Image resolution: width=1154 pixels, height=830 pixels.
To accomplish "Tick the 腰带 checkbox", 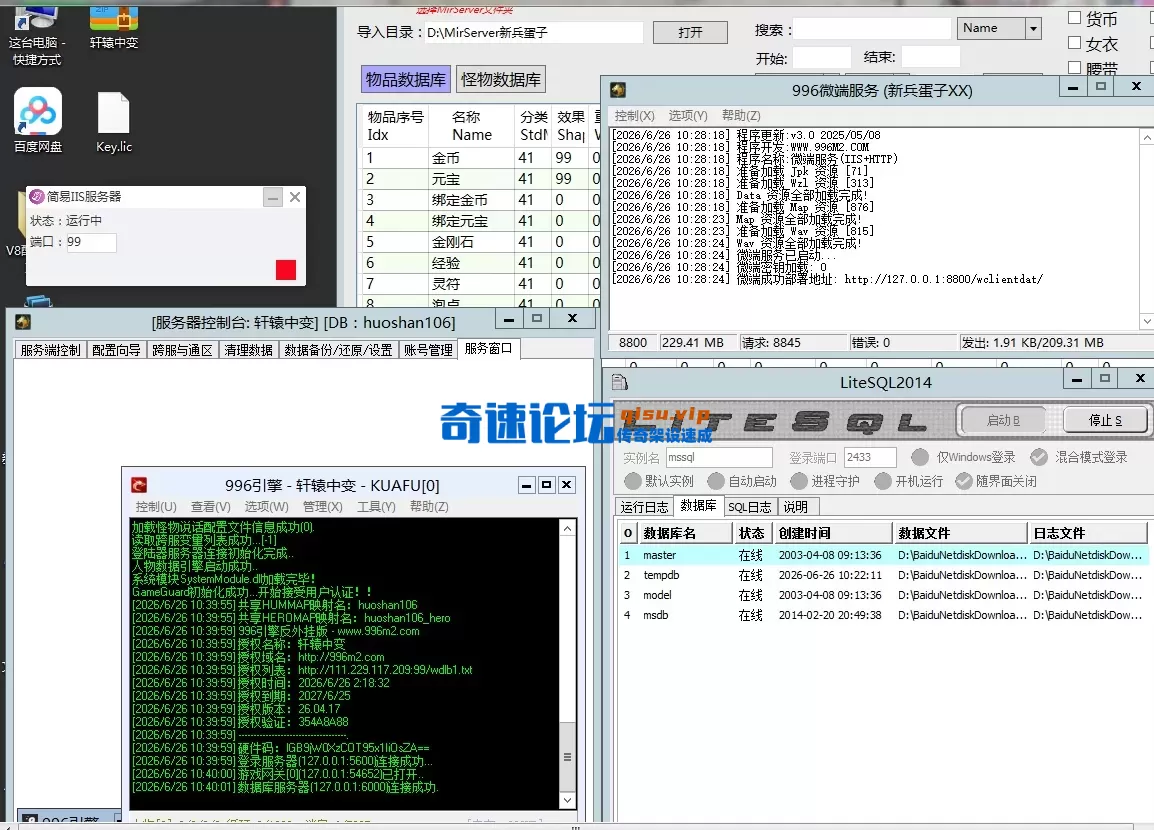I will coord(1075,68).
